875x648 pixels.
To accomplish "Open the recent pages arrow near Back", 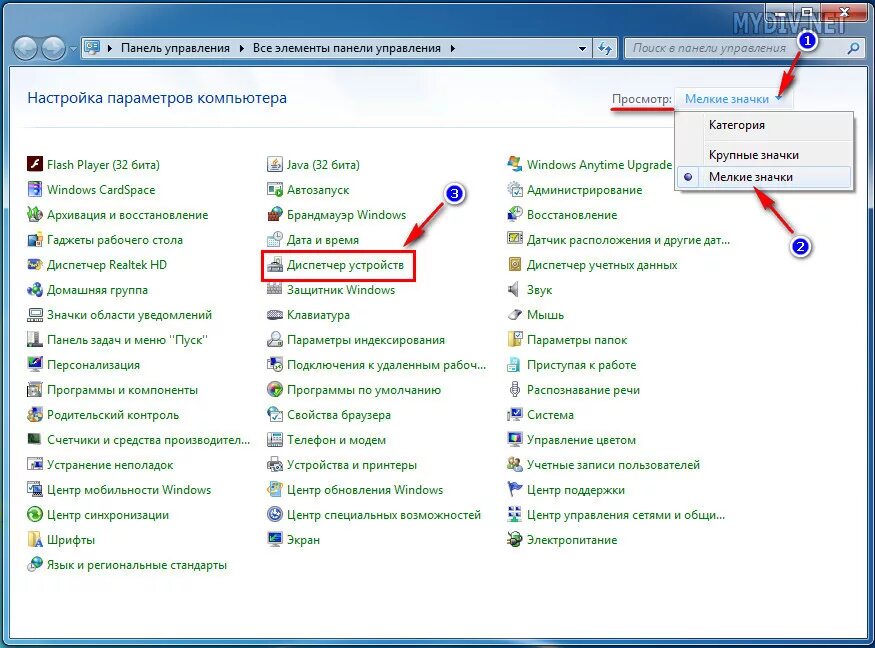I will click(x=73, y=49).
